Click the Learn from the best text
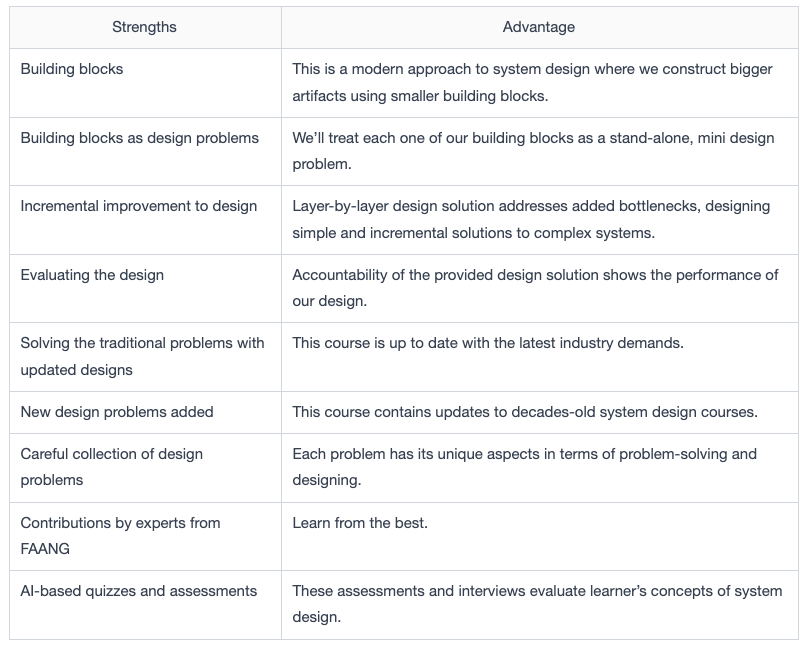The image size is (809, 645). click(x=360, y=523)
